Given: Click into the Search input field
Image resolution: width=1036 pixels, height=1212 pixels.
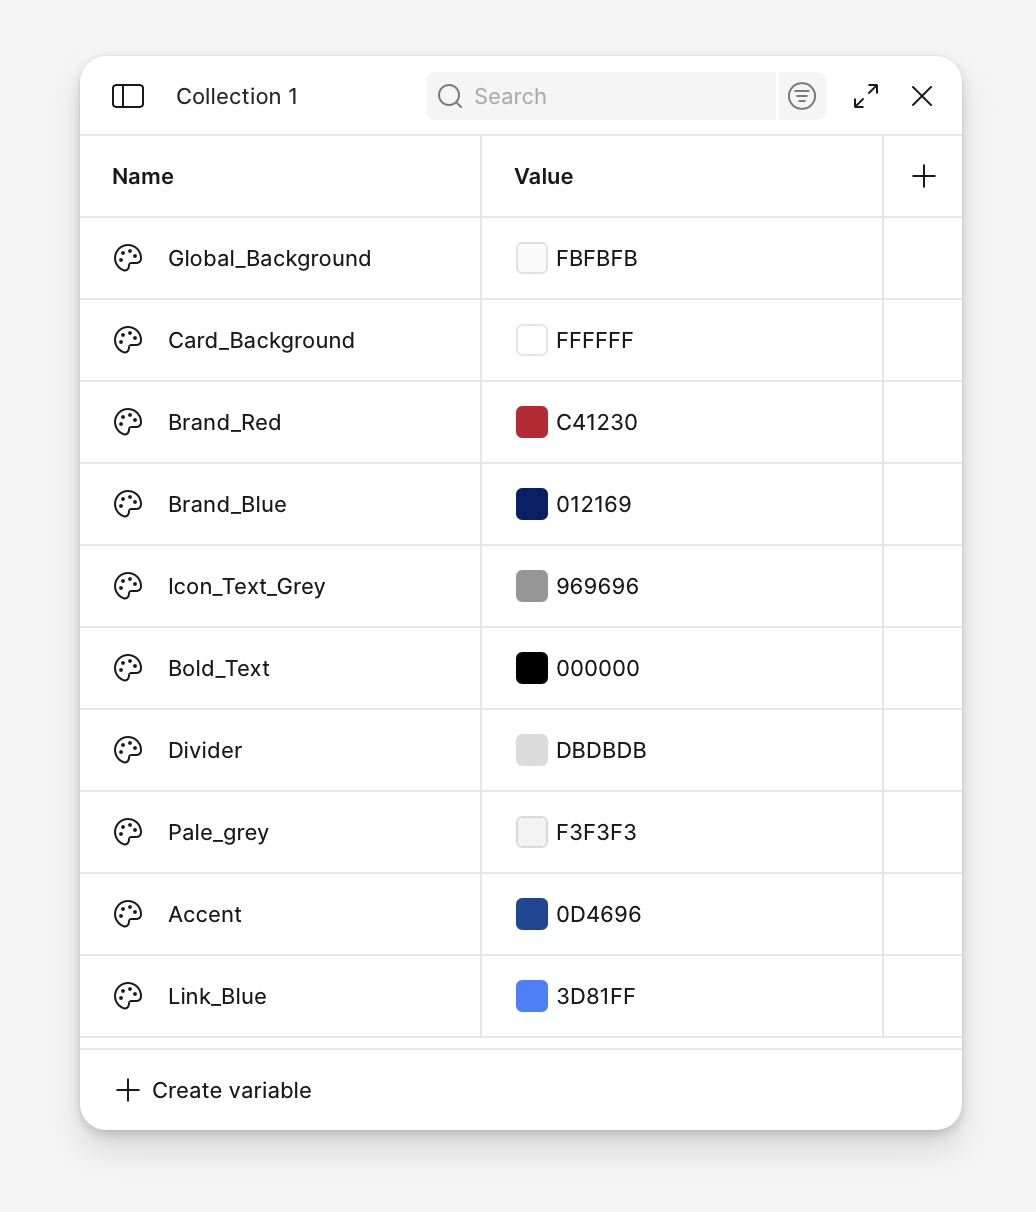Looking at the screenshot, I should pos(600,96).
